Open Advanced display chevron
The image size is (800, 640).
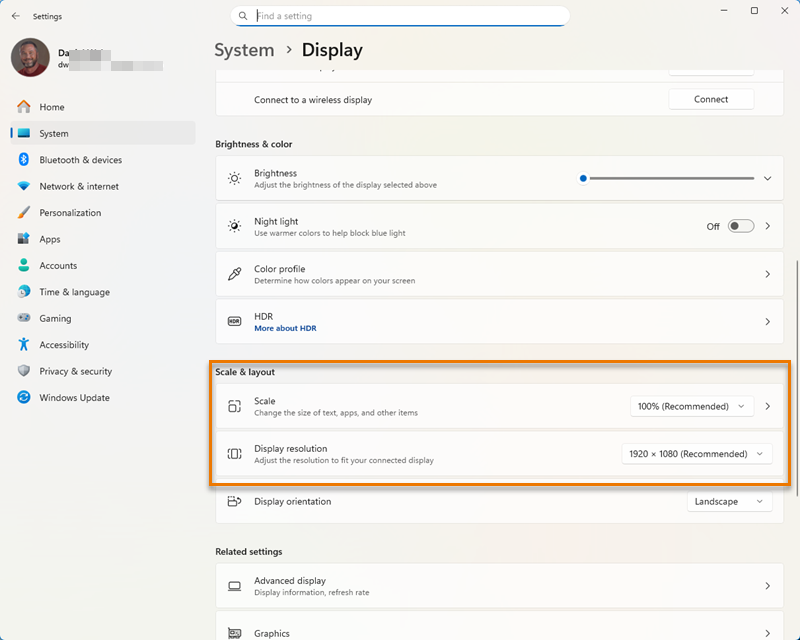[x=768, y=586]
